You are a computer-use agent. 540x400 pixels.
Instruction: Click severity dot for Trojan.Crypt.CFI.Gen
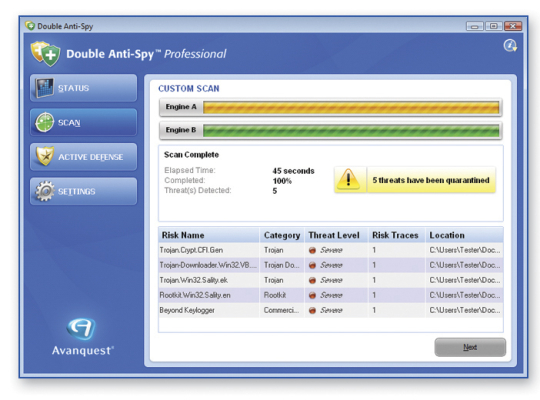click(x=312, y=250)
